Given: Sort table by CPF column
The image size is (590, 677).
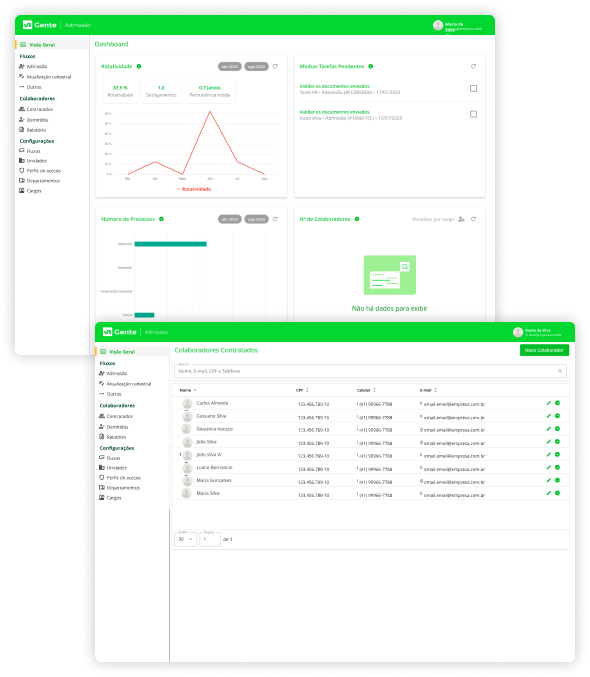Looking at the screenshot, I should [x=302, y=390].
